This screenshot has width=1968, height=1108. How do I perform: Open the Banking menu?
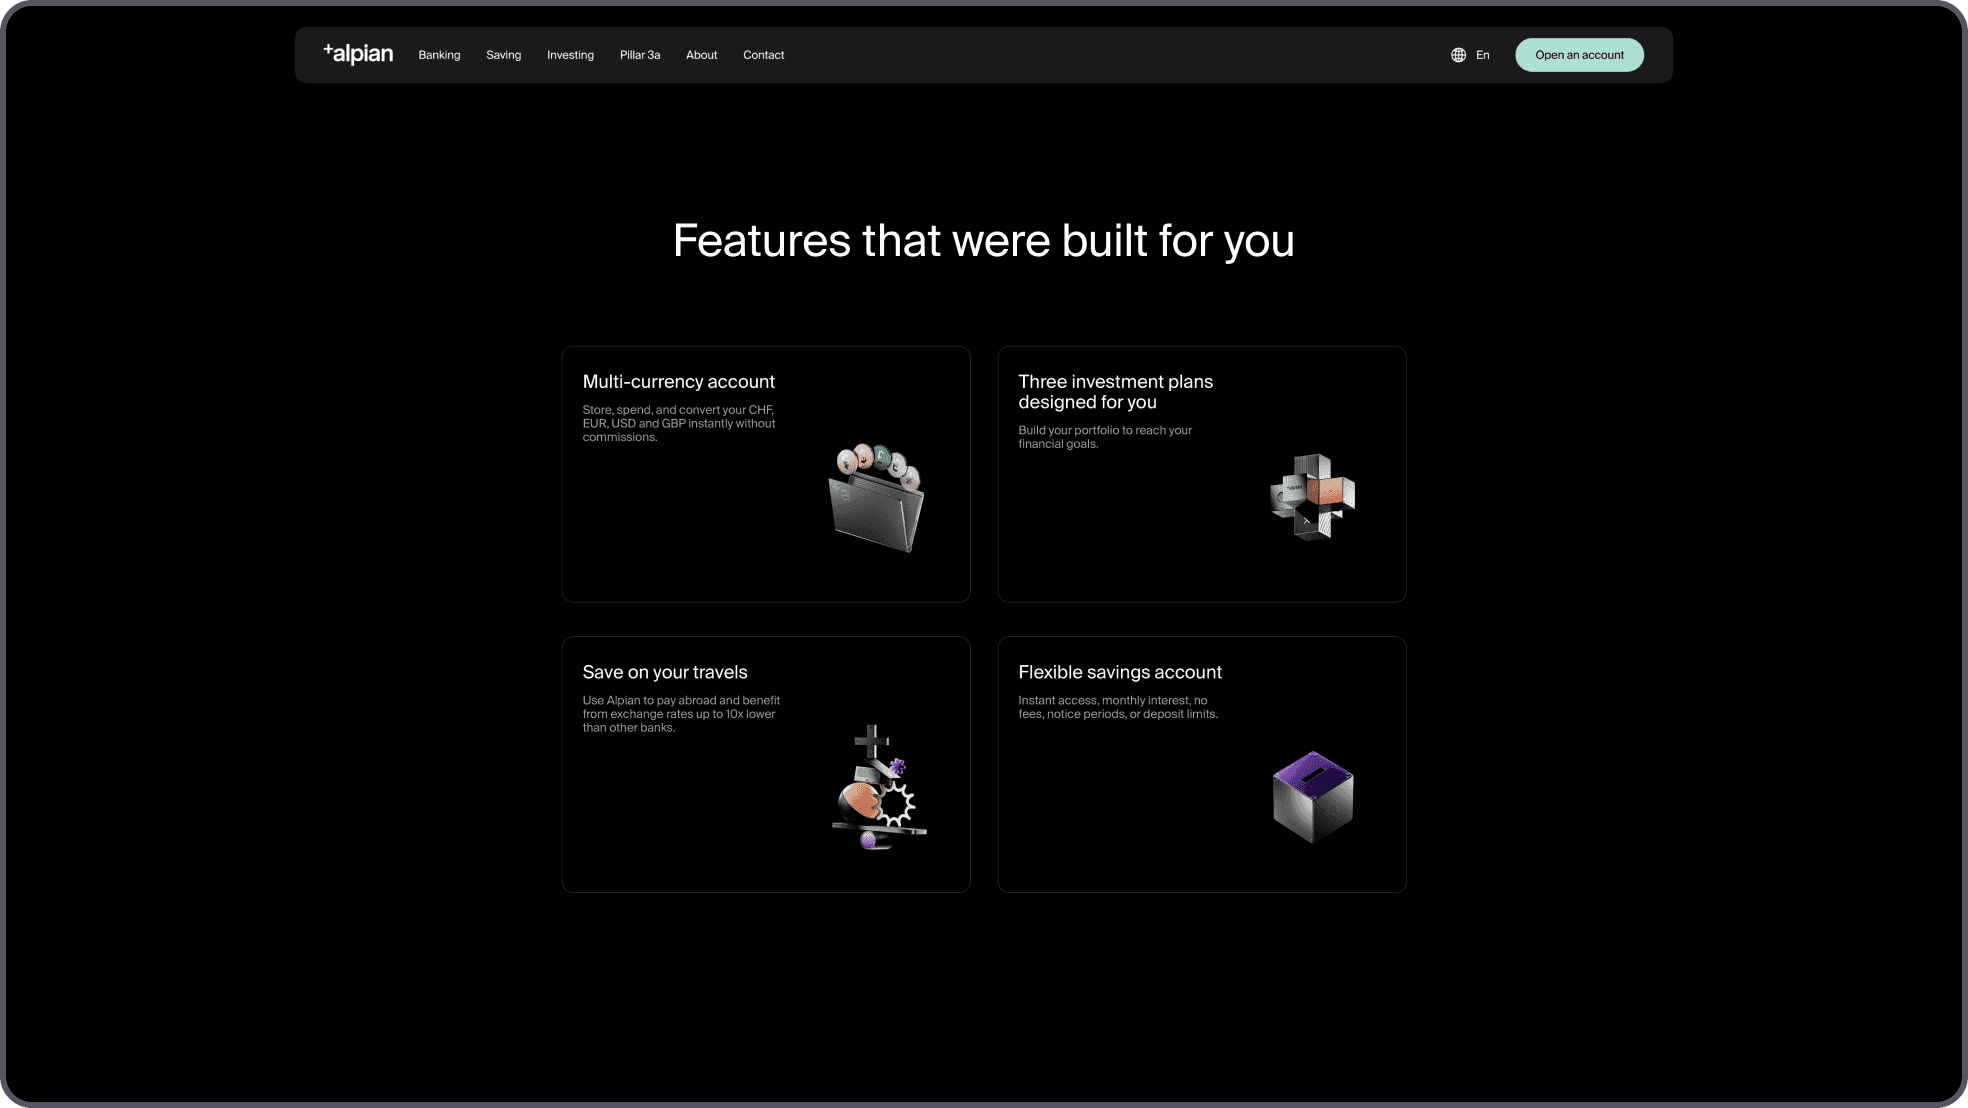[439, 55]
